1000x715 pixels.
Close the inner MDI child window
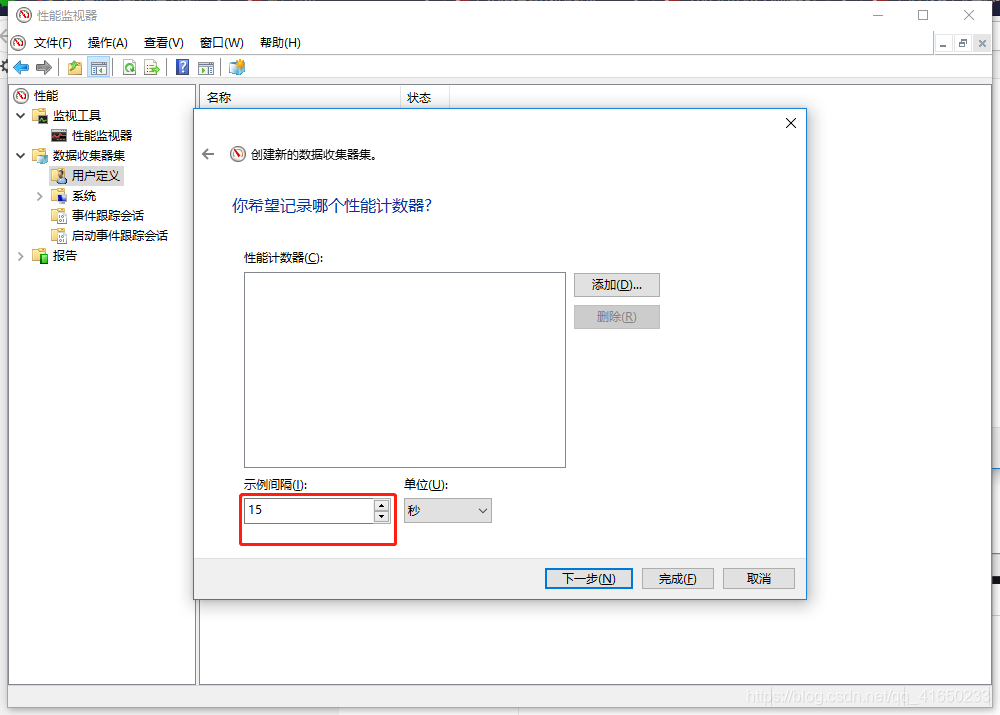983,43
